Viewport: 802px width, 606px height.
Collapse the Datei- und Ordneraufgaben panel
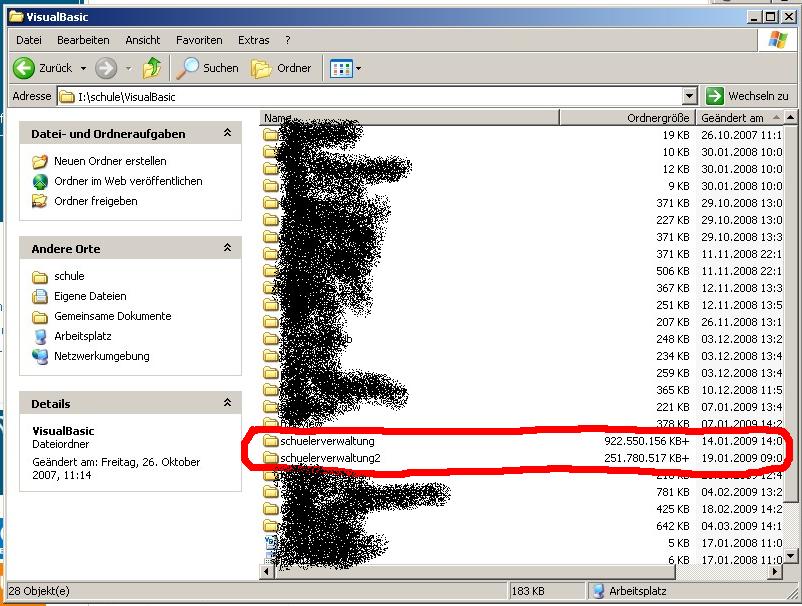click(x=228, y=133)
